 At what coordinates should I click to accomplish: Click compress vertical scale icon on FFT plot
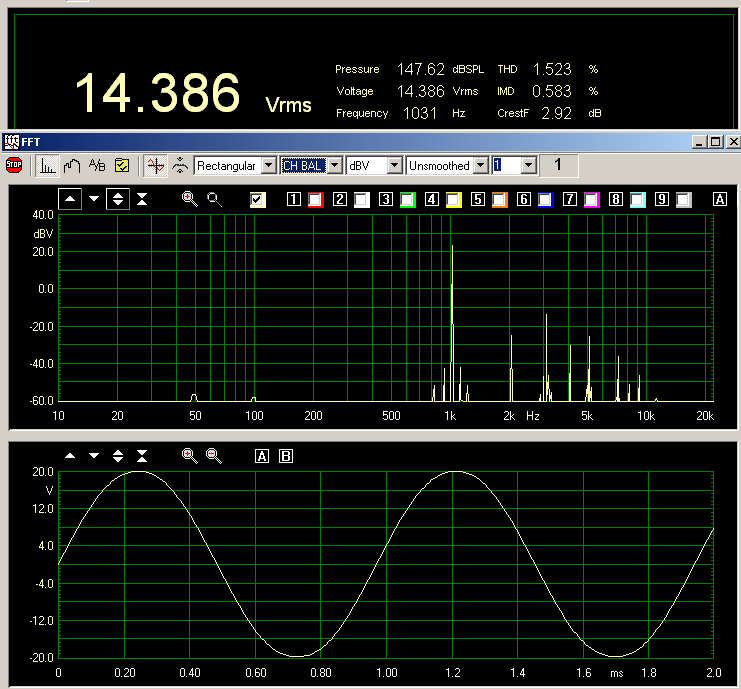[x=142, y=199]
